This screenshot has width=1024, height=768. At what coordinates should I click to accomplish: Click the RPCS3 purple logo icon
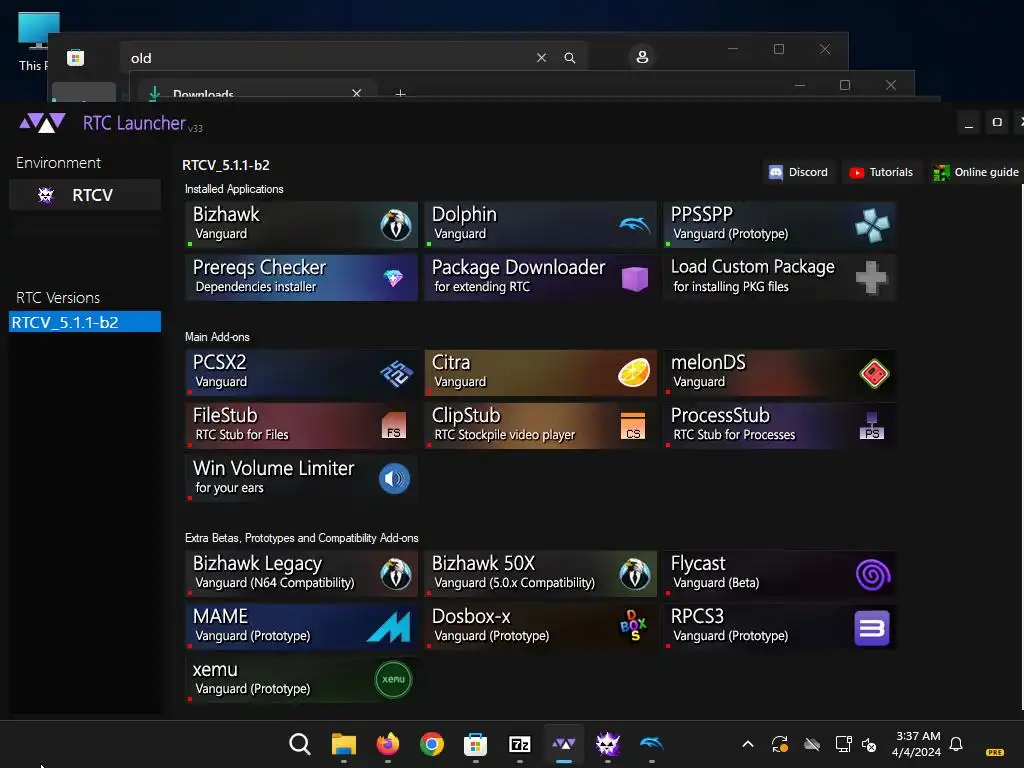click(872, 628)
